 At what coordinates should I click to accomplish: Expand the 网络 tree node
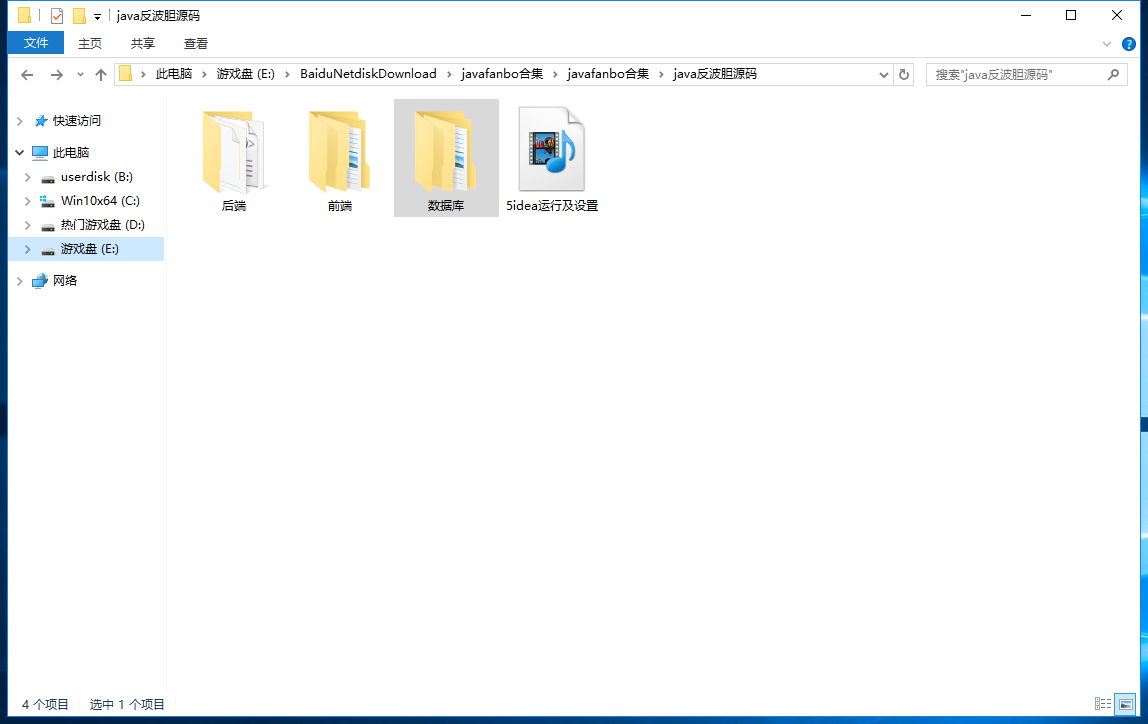tap(20, 281)
